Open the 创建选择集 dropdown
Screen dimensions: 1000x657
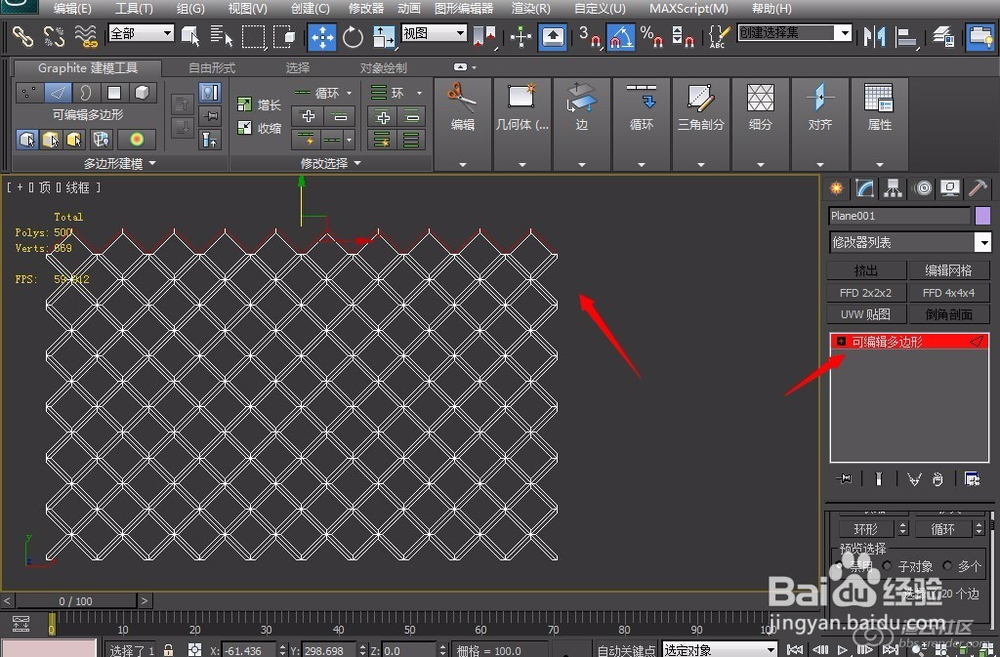(795, 33)
